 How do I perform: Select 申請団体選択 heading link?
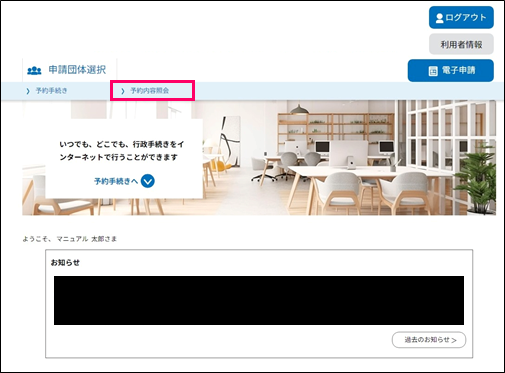[x=77, y=70]
